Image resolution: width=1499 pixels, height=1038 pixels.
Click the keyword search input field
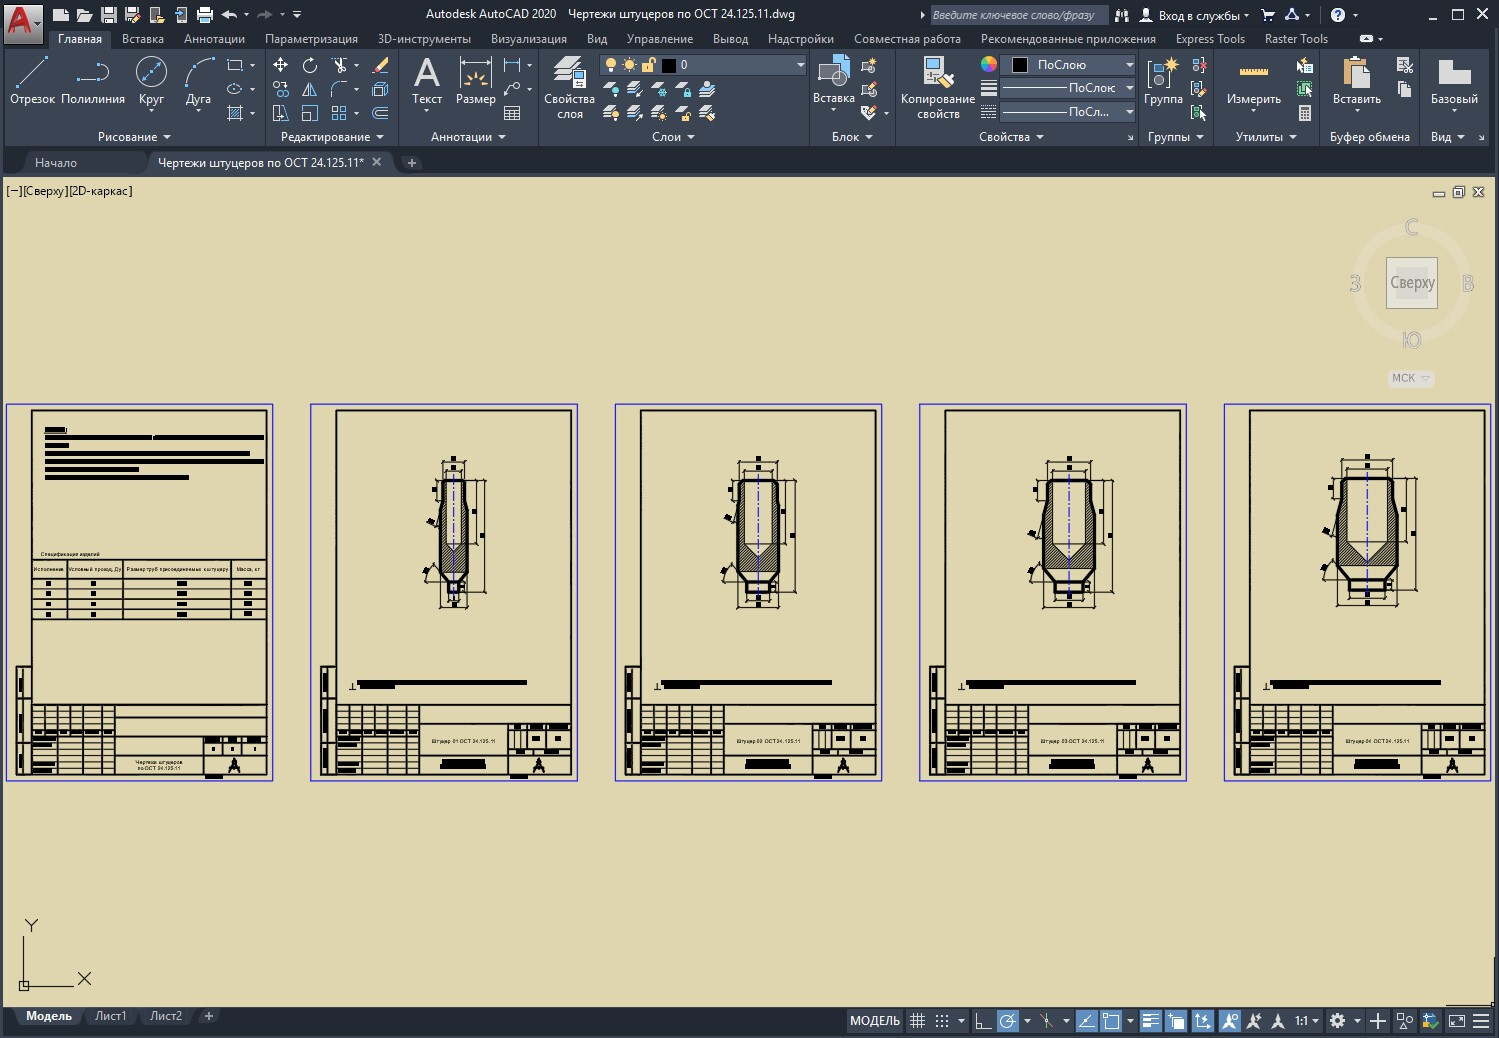(x=1018, y=15)
